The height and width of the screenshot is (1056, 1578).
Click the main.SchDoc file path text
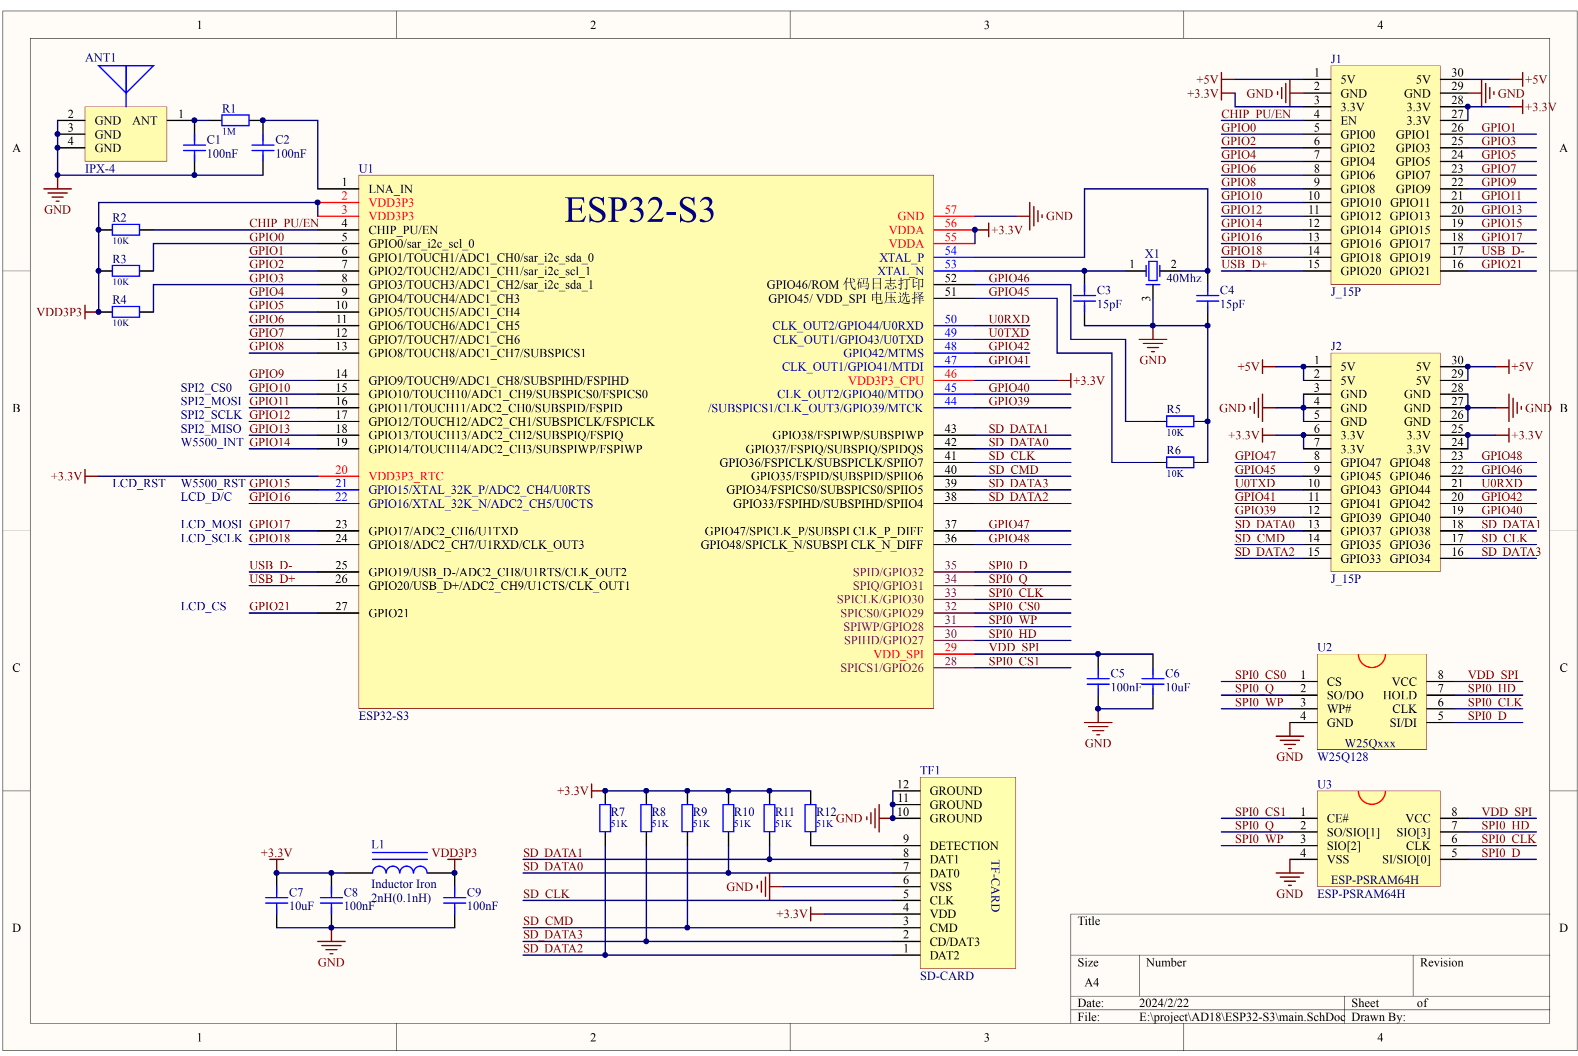pyautogui.click(x=1242, y=1017)
